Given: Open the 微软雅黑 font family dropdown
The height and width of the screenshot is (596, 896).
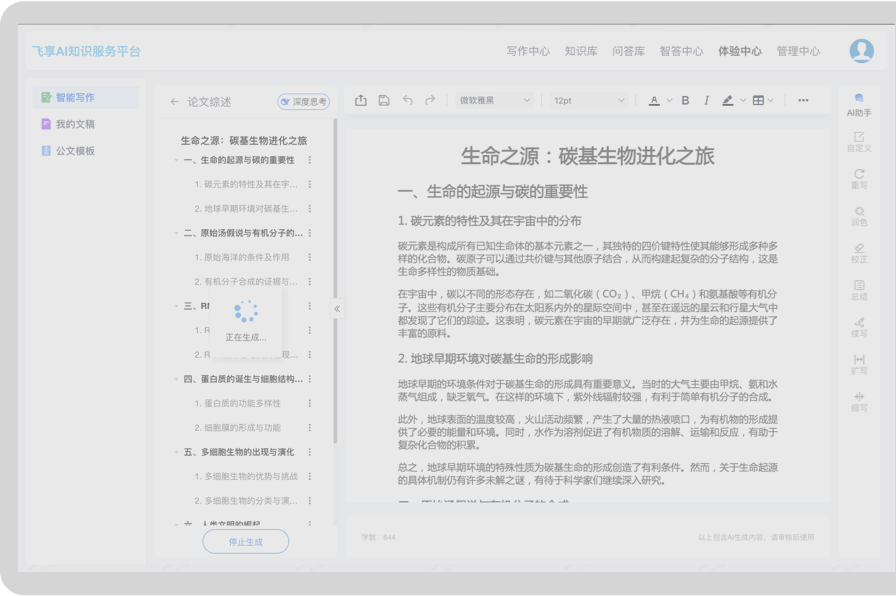Looking at the screenshot, I should pyautogui.click(x=494, y=101).
